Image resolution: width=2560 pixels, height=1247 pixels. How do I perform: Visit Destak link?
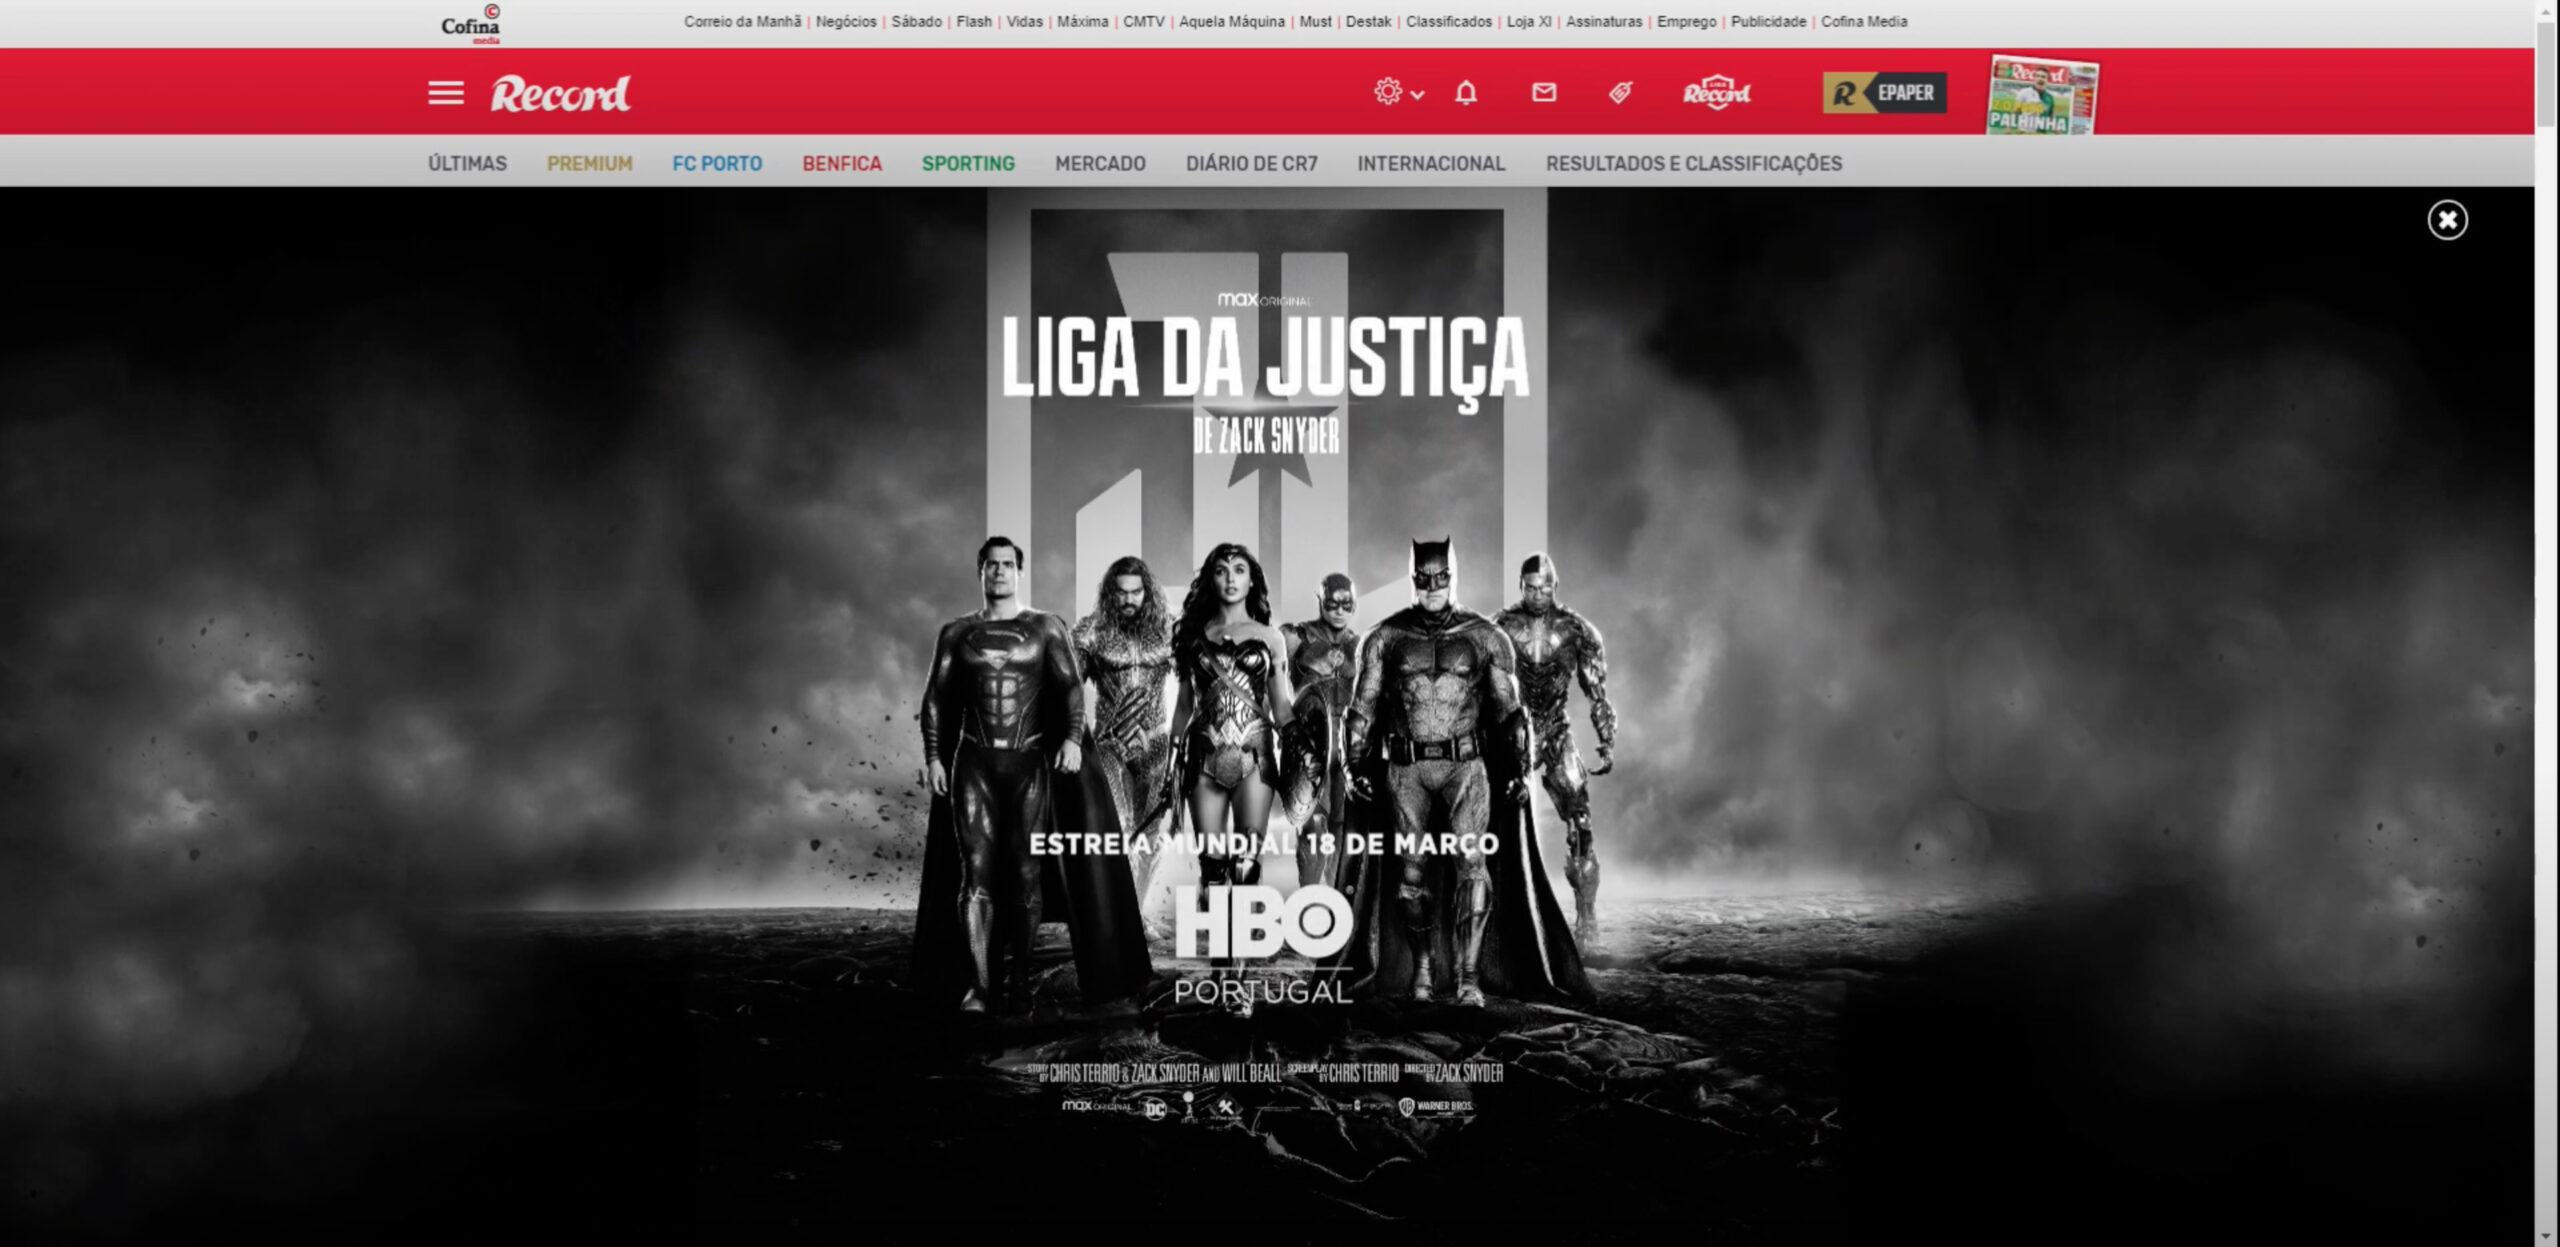pos(1369,21)
